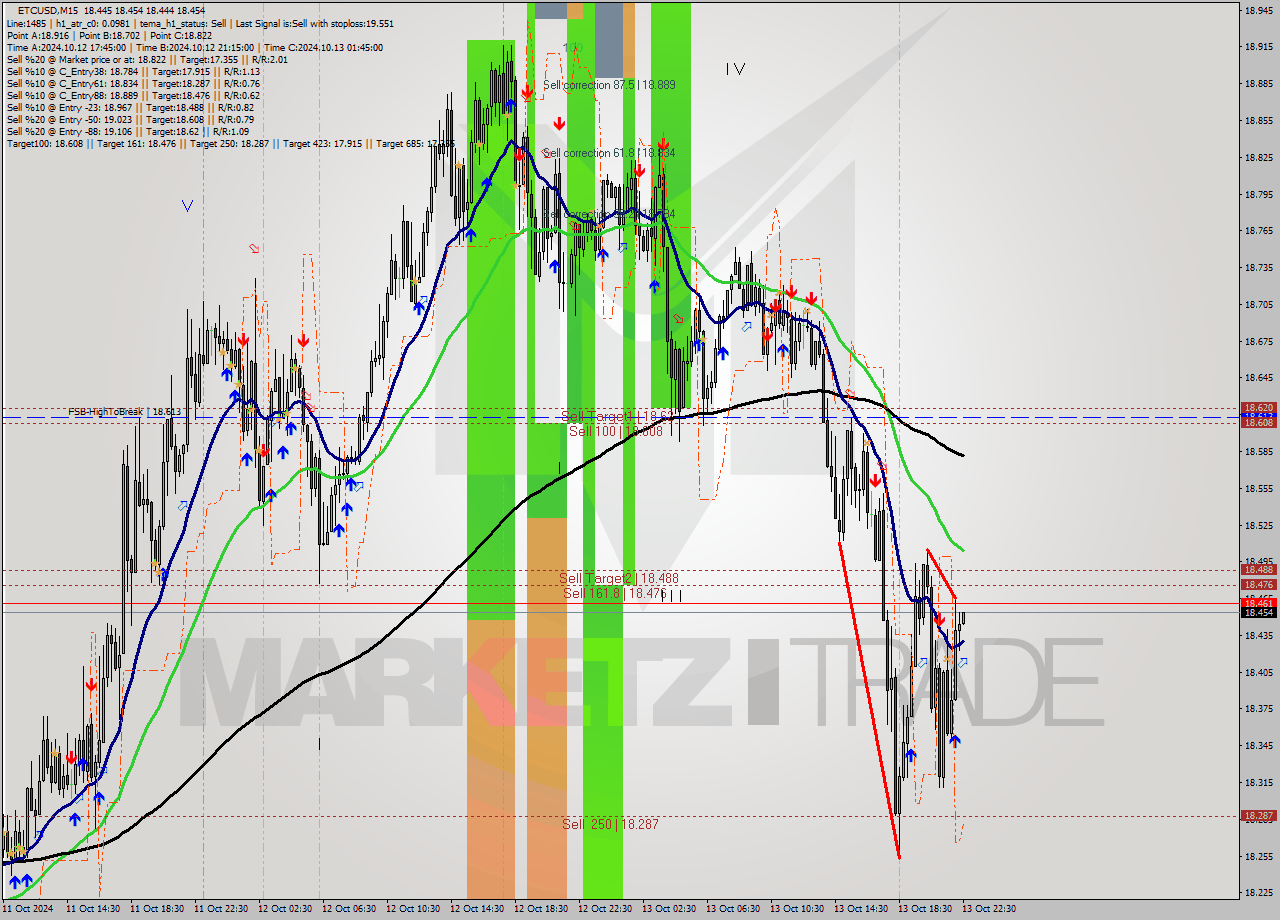Image resolution: width=1280 pixels, height=920 pixels.
Task: Click the red 18.461 price tag on axis
Action: [1258, 603]
